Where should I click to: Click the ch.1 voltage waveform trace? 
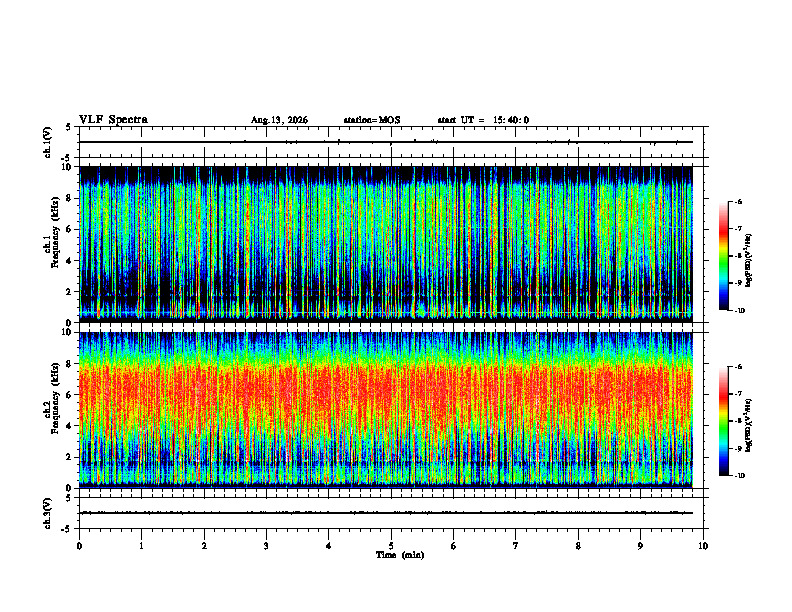[386, 142]
